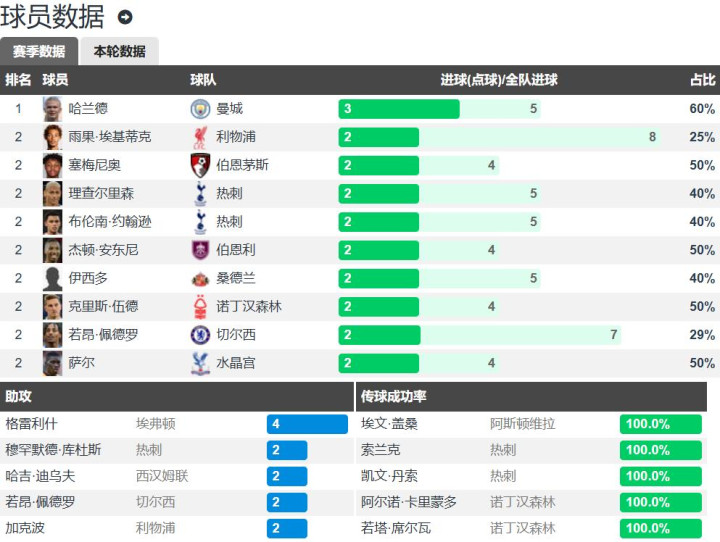Click 哈兰德 player photo thumbnail
This screenshot has height=542, width=720.
[53, 109]
